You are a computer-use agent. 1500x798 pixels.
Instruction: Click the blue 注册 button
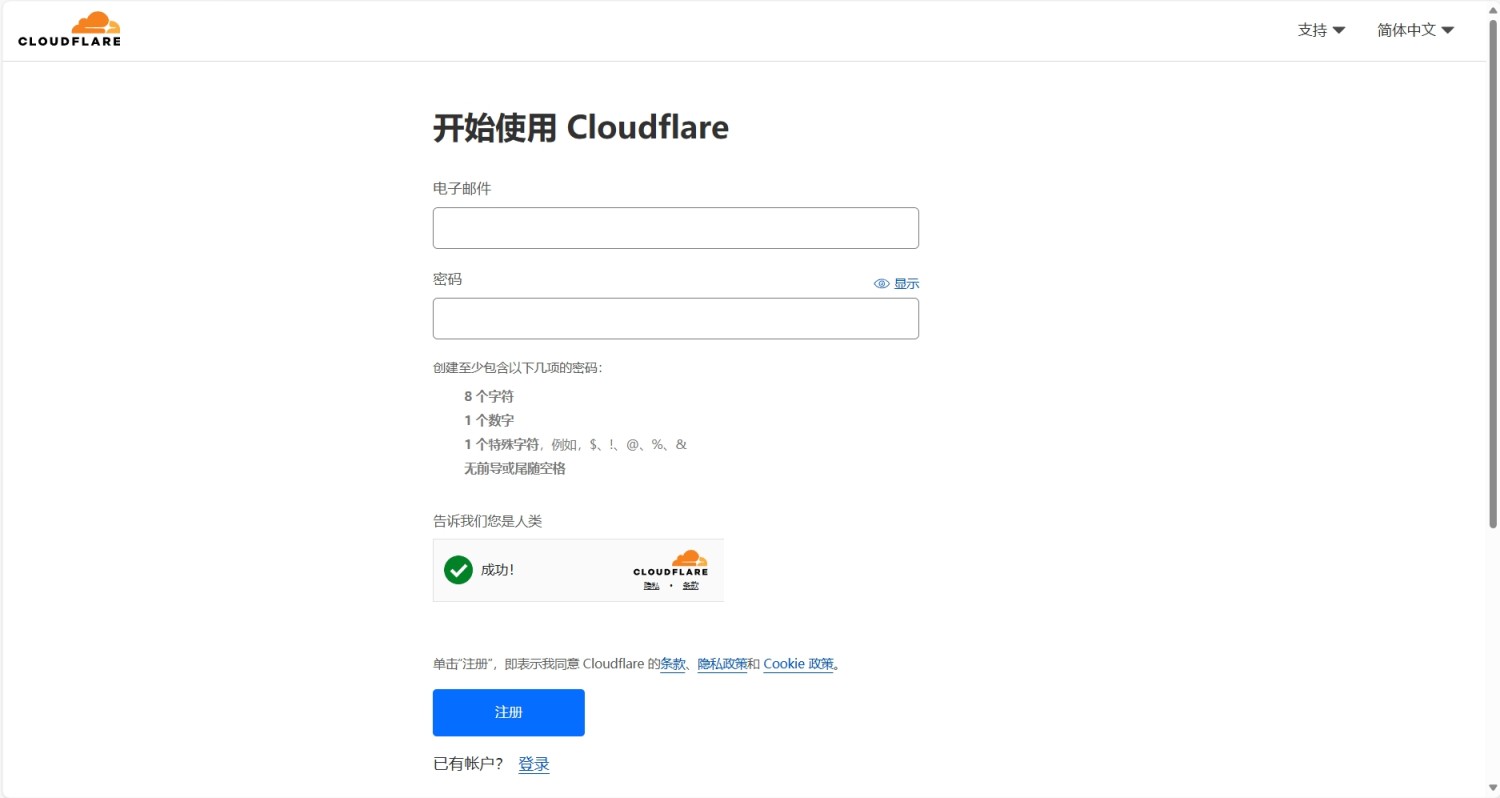509,713
